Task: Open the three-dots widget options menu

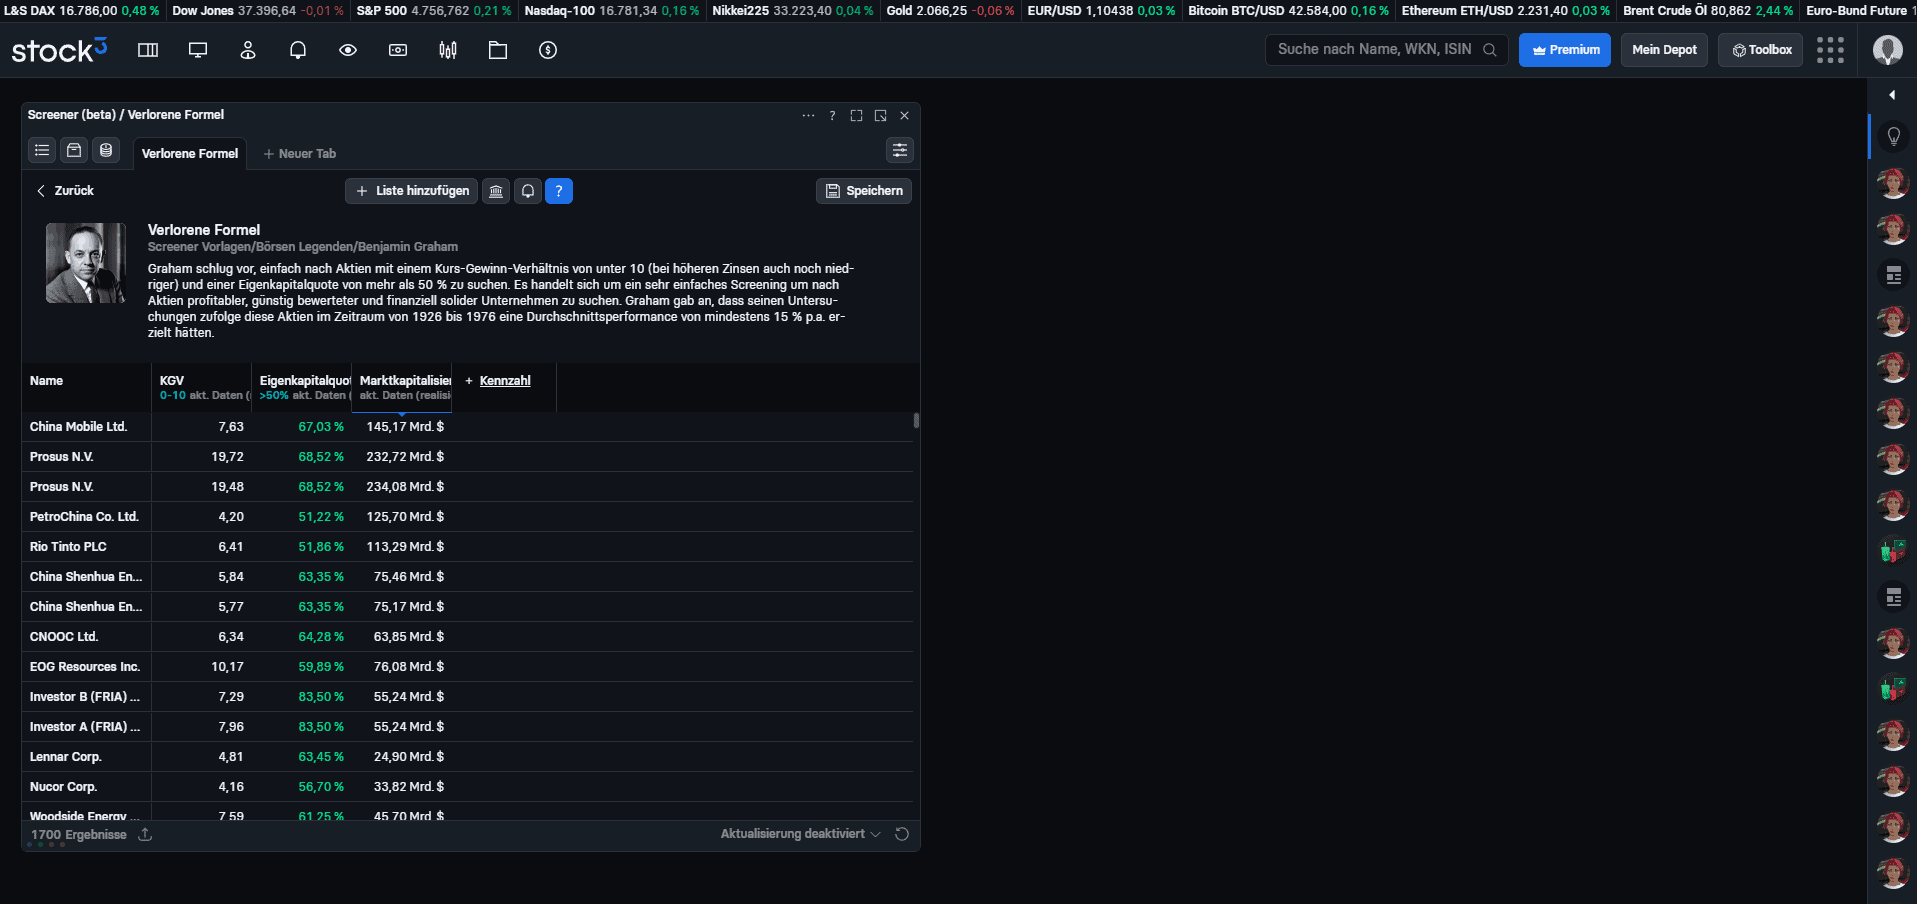Action: (x=808, y=116)
